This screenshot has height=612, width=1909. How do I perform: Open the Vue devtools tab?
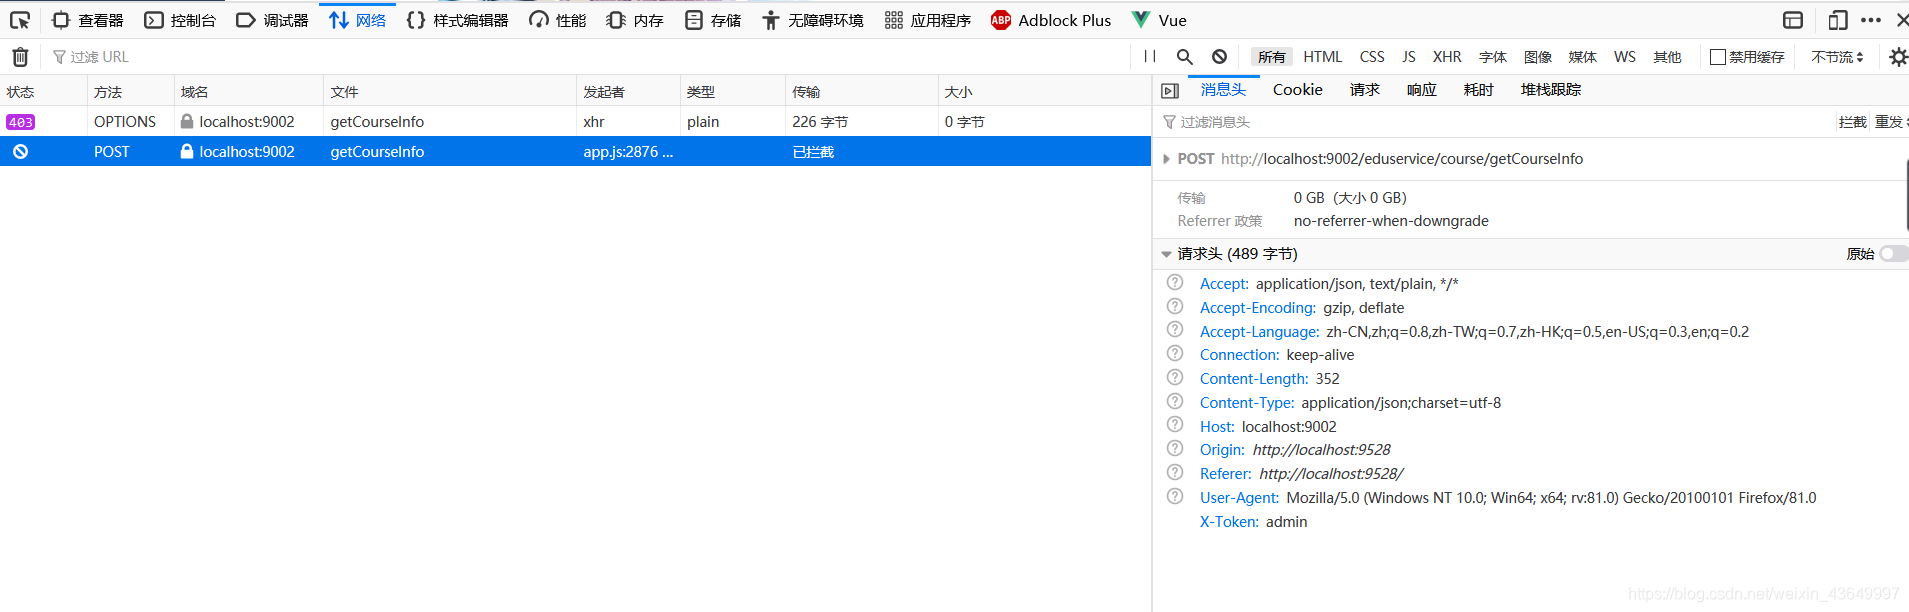click(1159, 20)
